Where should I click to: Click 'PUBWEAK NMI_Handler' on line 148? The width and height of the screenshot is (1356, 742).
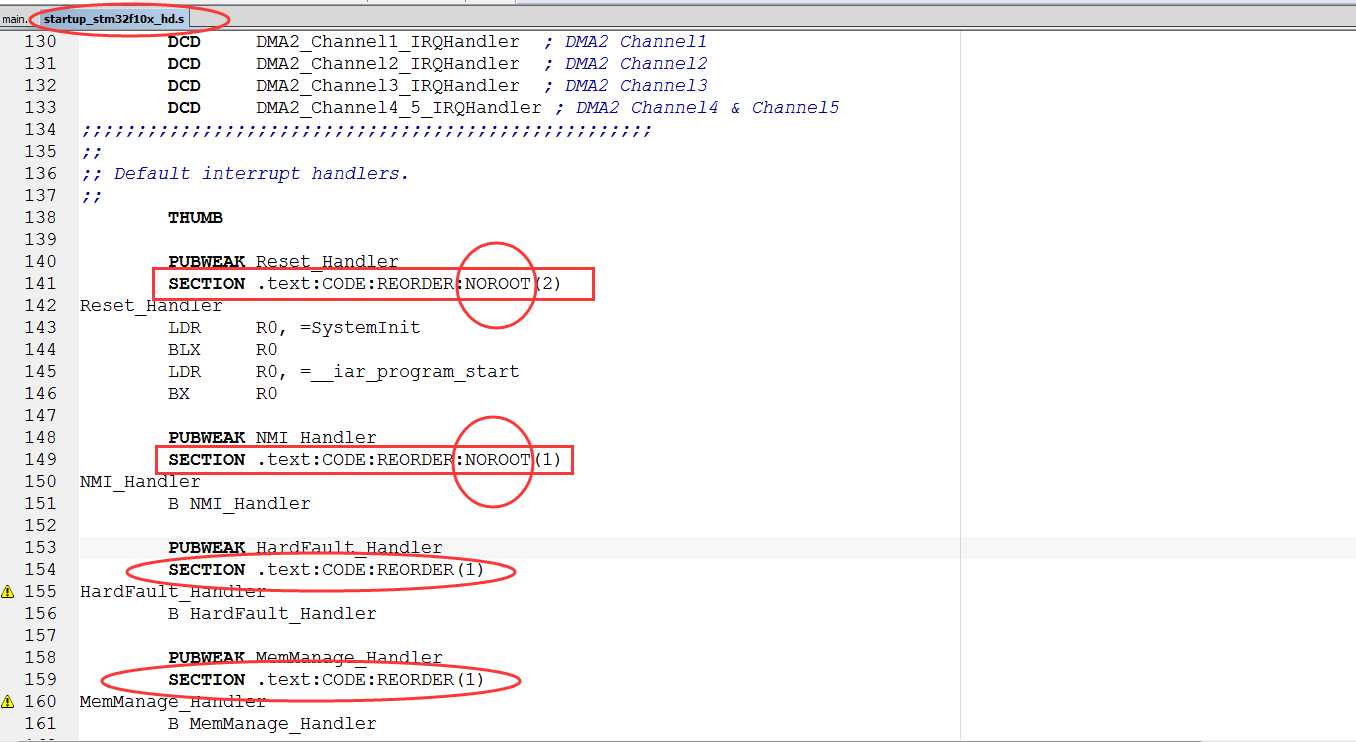click(x=272, y=438)
